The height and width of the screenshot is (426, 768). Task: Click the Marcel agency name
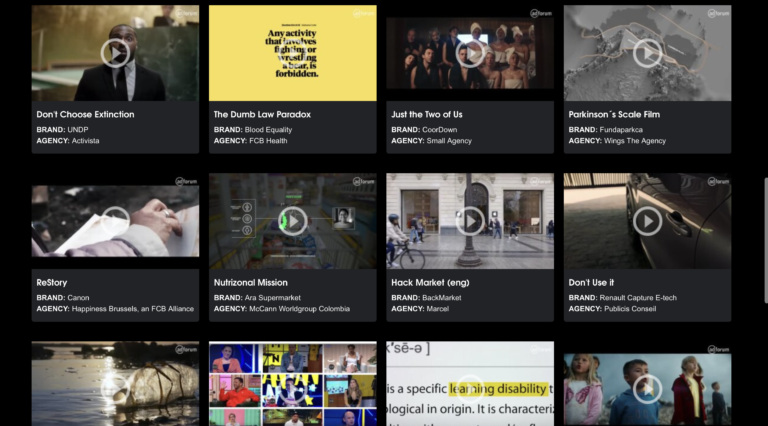(x=437, y=309)
